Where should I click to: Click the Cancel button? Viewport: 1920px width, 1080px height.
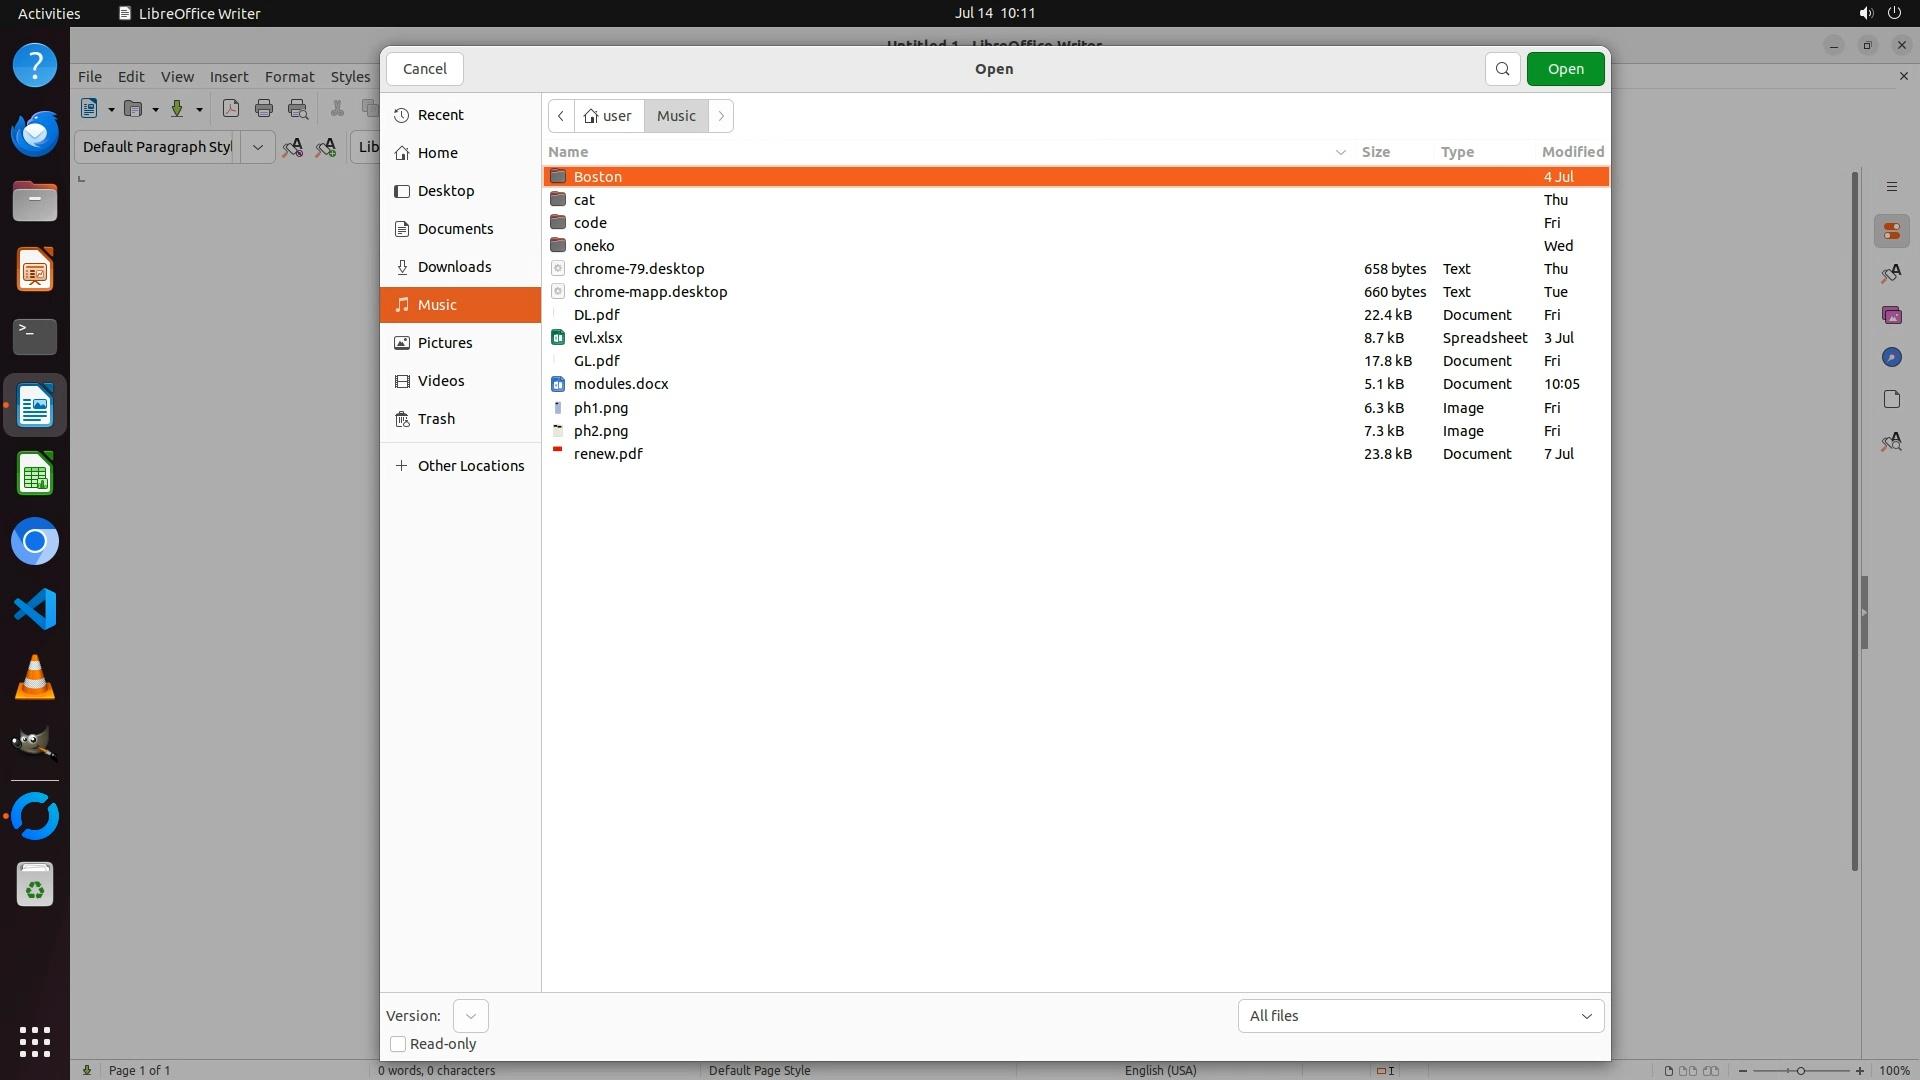424,69
